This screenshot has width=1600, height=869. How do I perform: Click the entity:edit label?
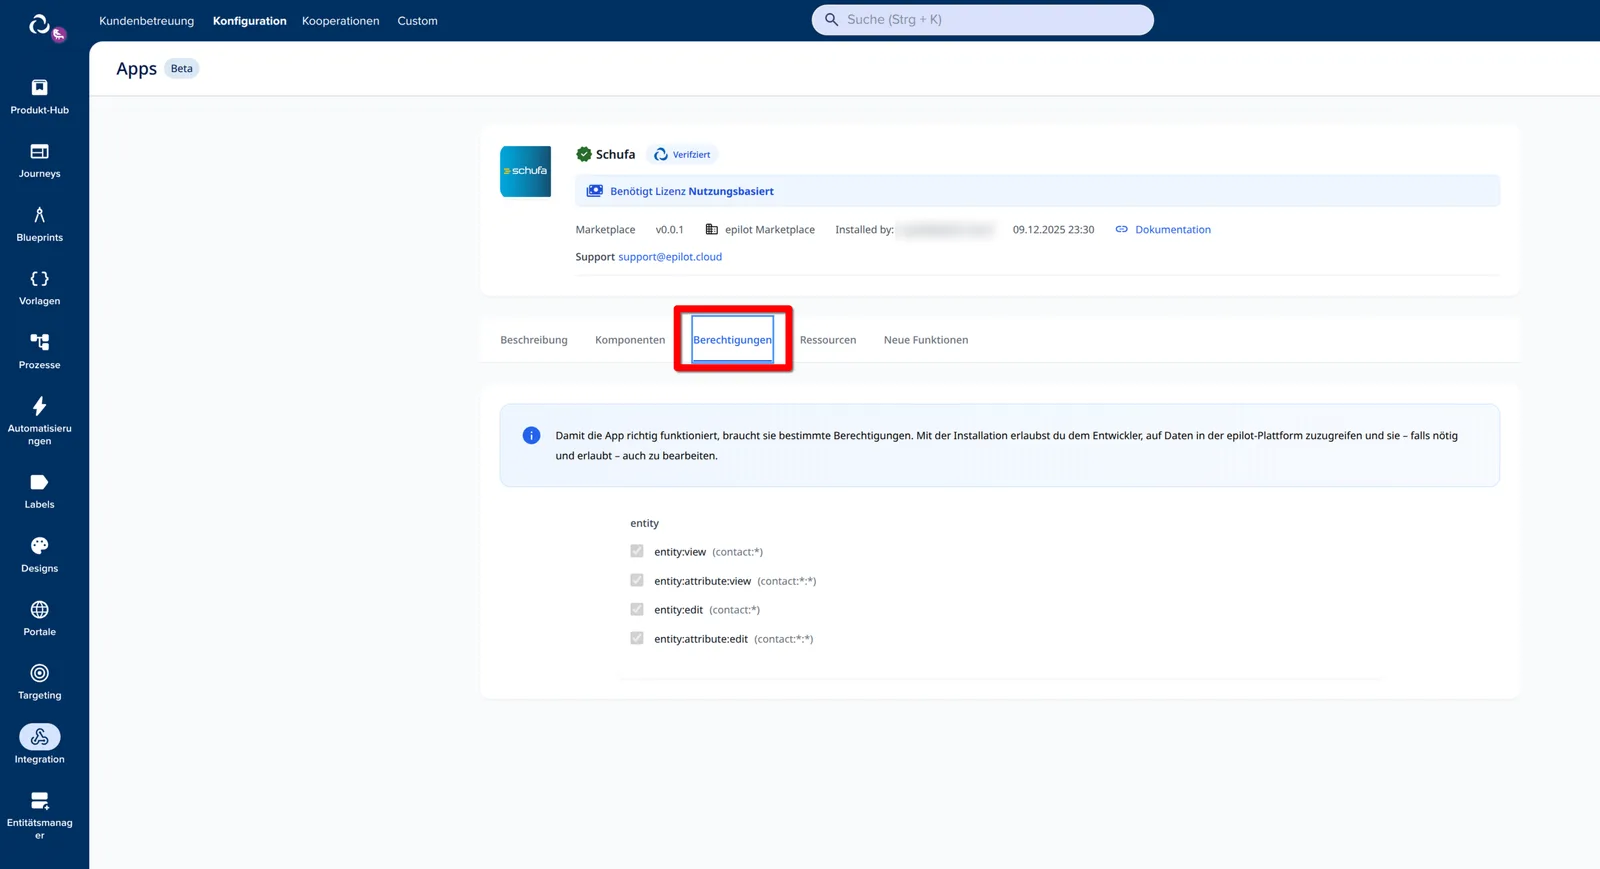tap(678, 610)
